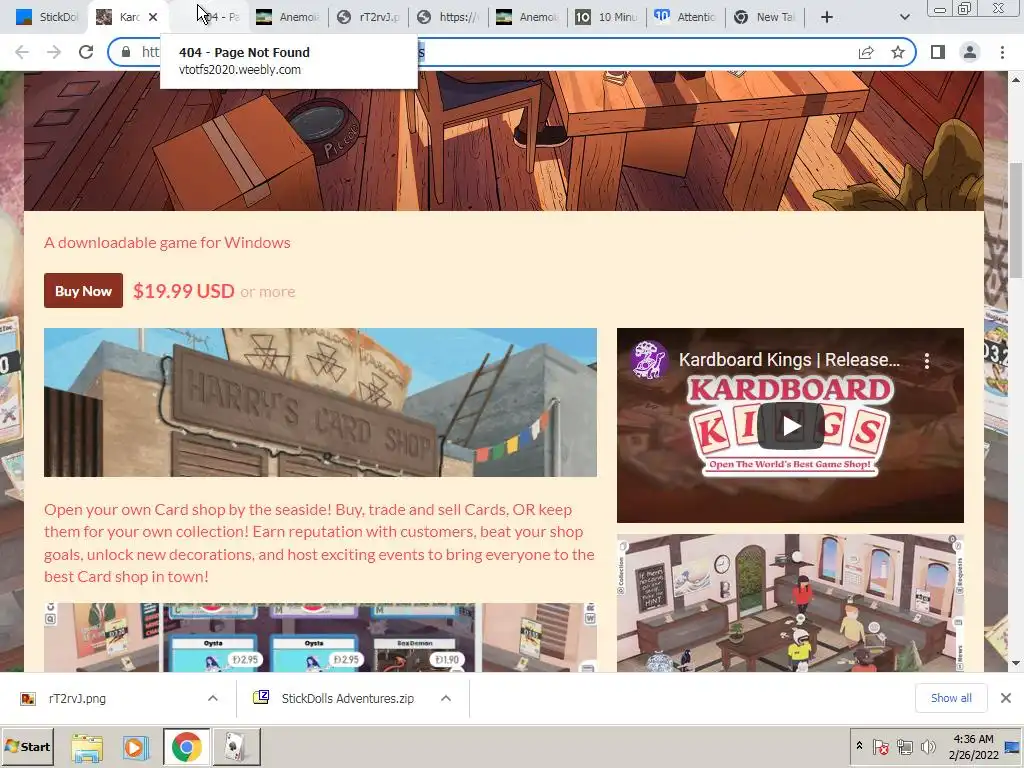
Task: Open the card trading screenshot thumbnail
Action: click(x=320, y=637)
